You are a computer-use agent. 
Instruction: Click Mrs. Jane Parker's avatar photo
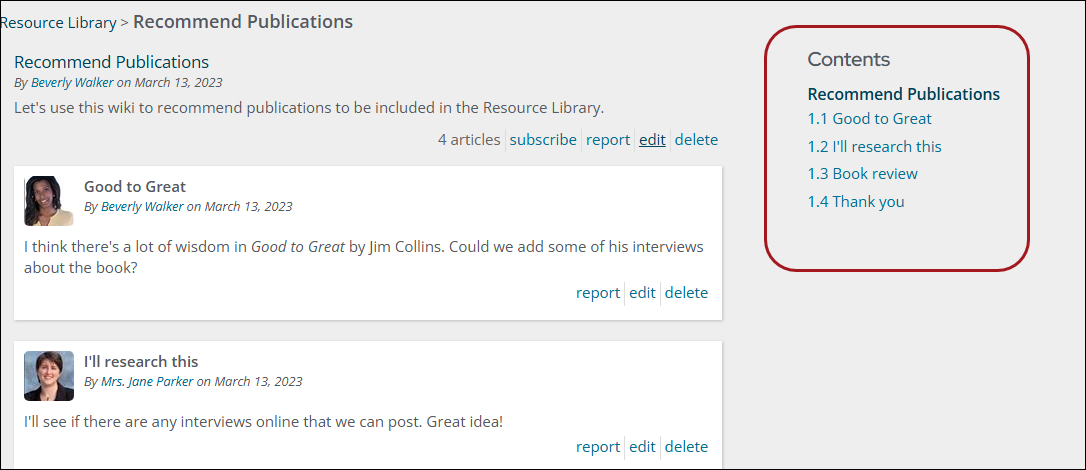click(x=48, y=376)
